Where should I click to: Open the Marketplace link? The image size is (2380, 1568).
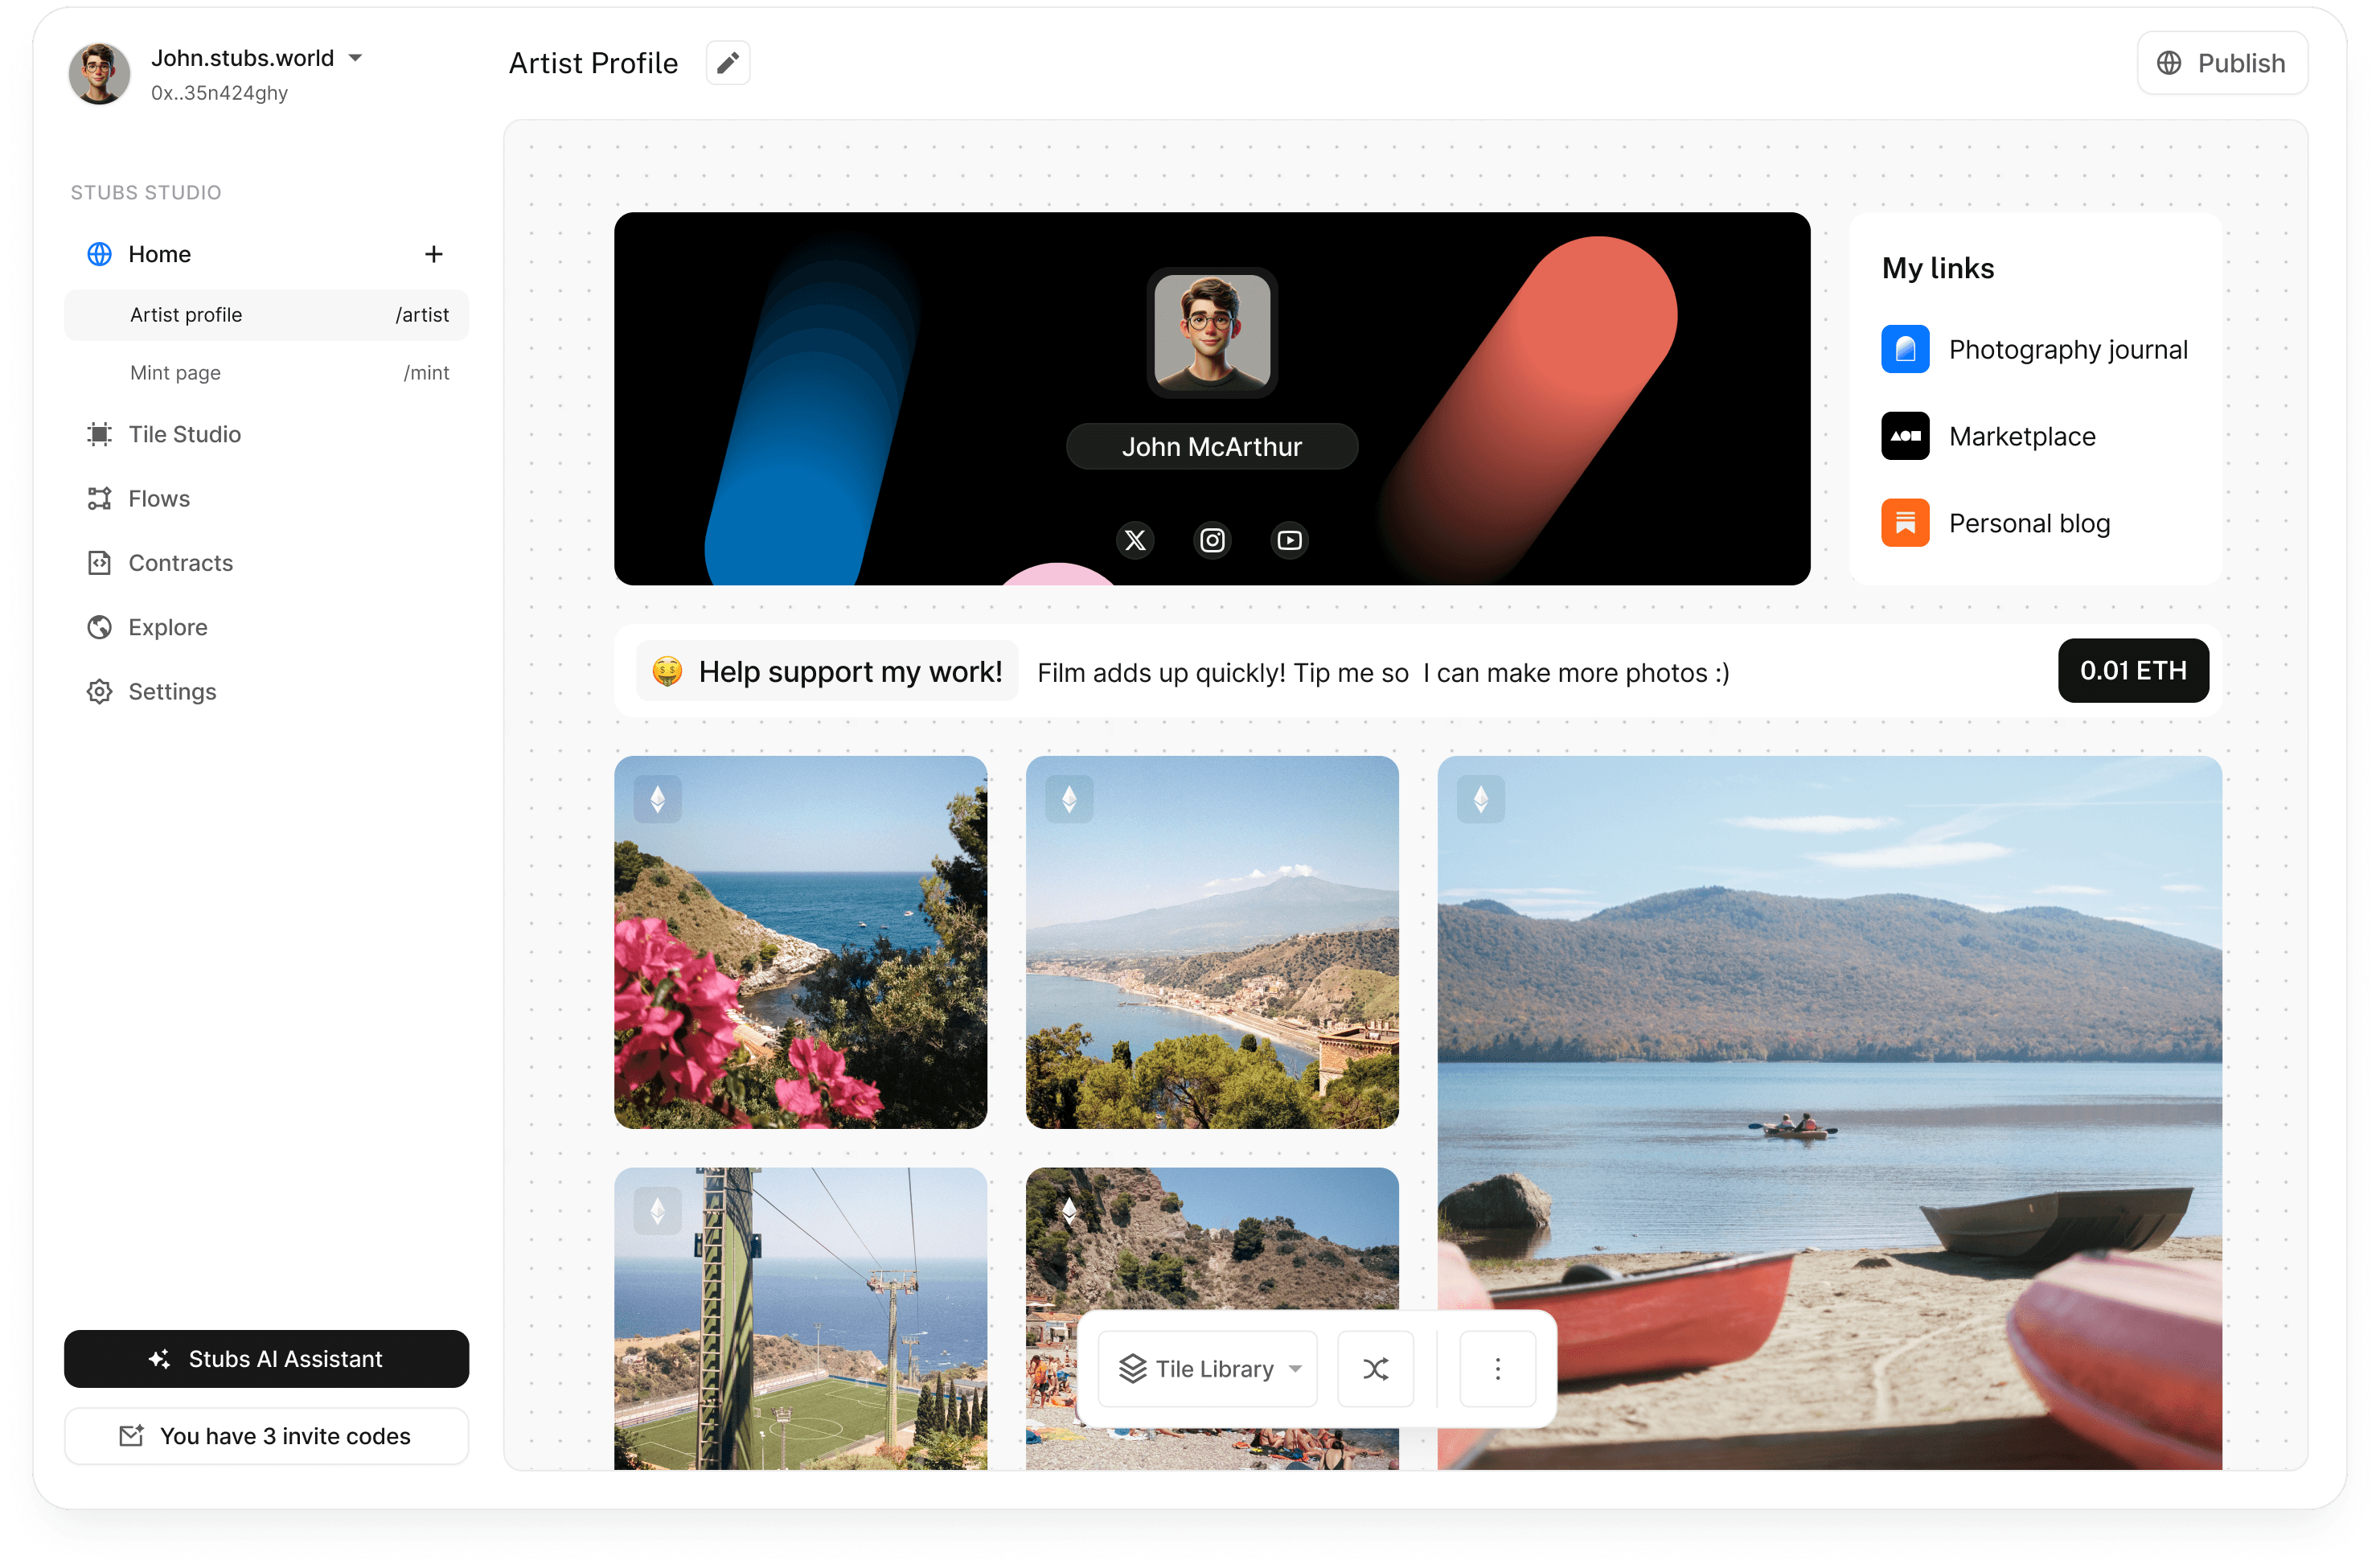tap(2021, 436)
